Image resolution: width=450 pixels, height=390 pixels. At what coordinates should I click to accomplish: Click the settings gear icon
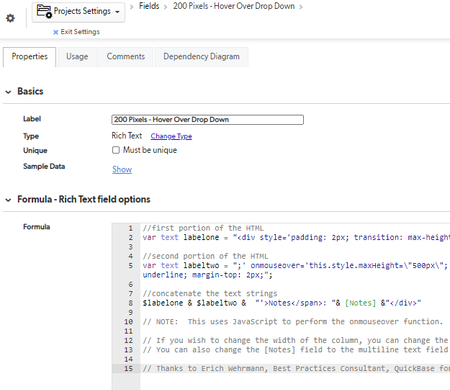pyautogui.click(x=10, y=18)
